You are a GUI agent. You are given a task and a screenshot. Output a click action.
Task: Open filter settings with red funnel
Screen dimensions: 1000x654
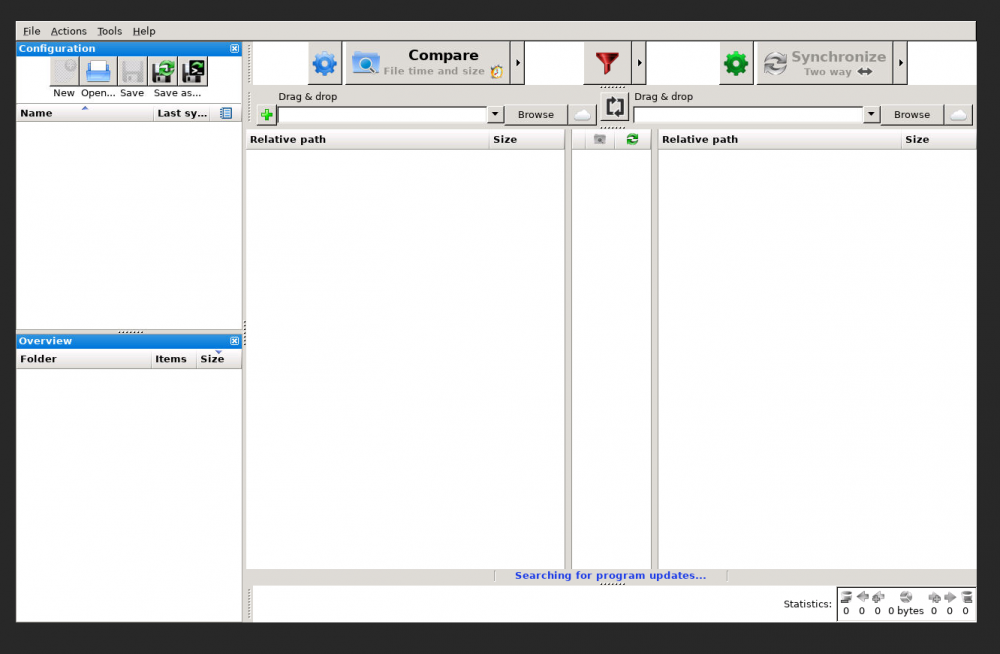(x=607, y=63)
